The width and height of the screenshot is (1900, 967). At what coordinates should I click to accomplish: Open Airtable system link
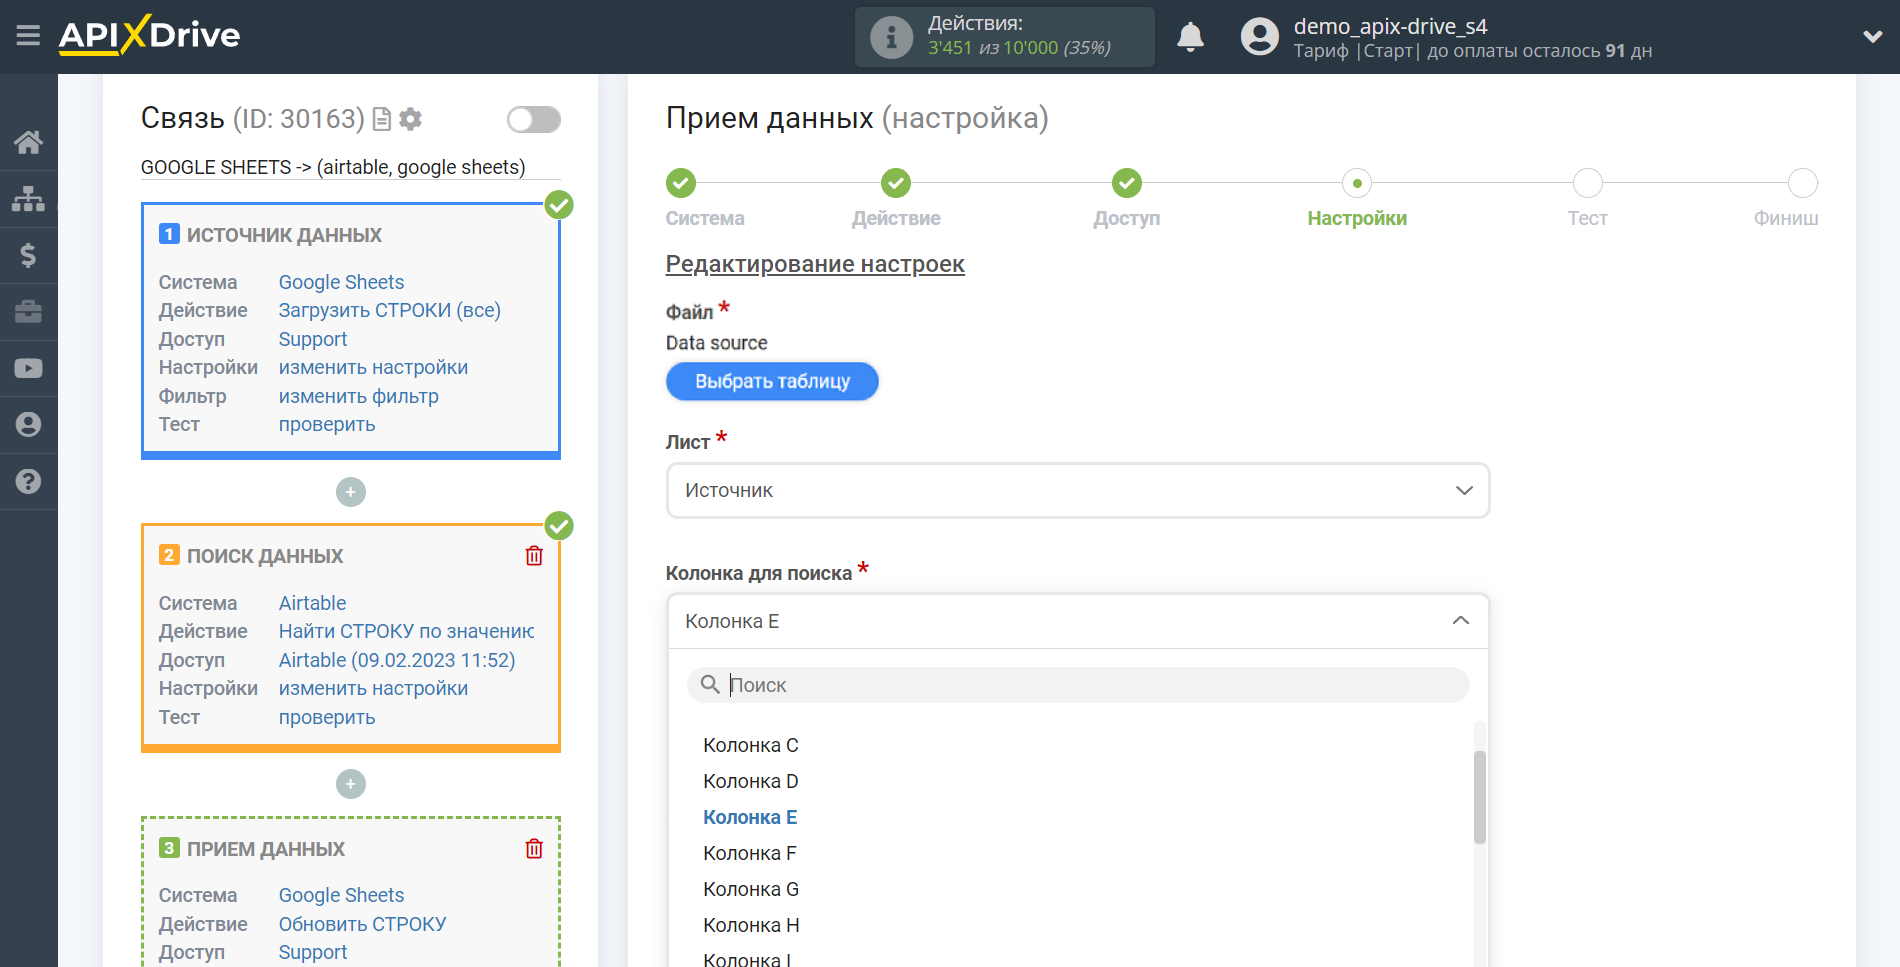(x=312, y=603)
